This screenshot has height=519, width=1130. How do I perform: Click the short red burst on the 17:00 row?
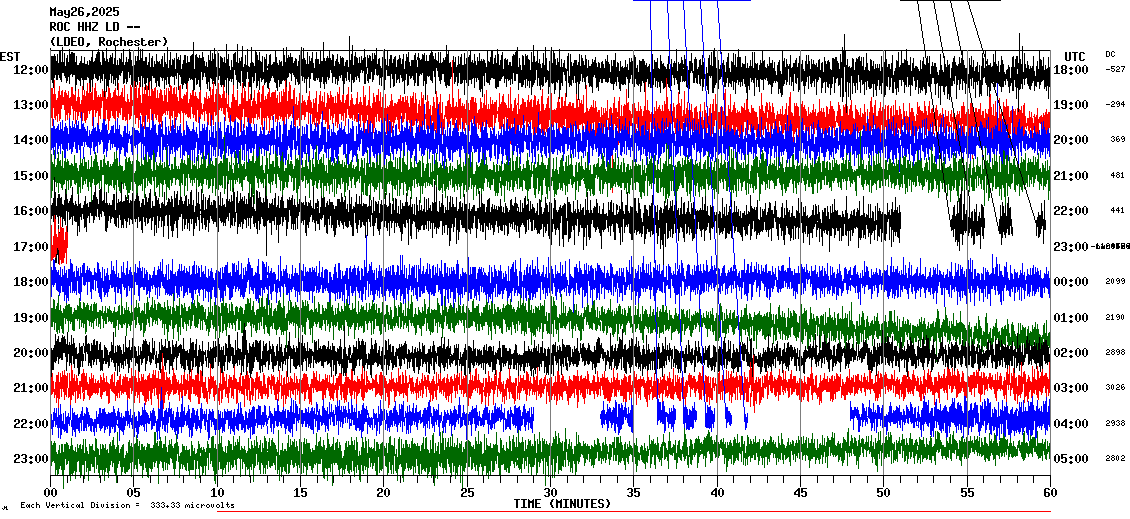pyautogui.click(x=59, y=244)
